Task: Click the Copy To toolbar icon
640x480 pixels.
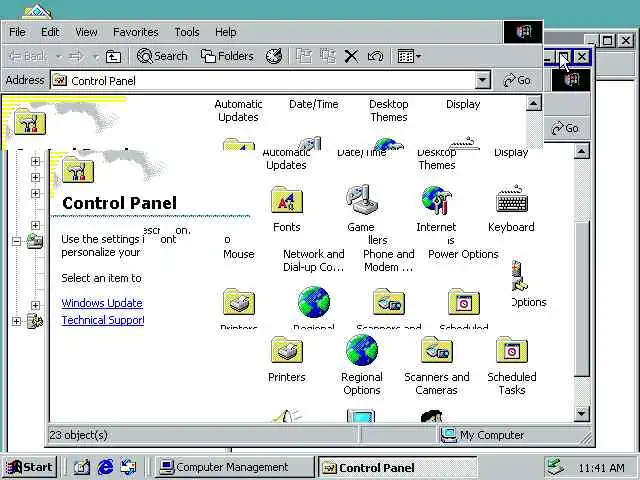Action: click(328, 56)
